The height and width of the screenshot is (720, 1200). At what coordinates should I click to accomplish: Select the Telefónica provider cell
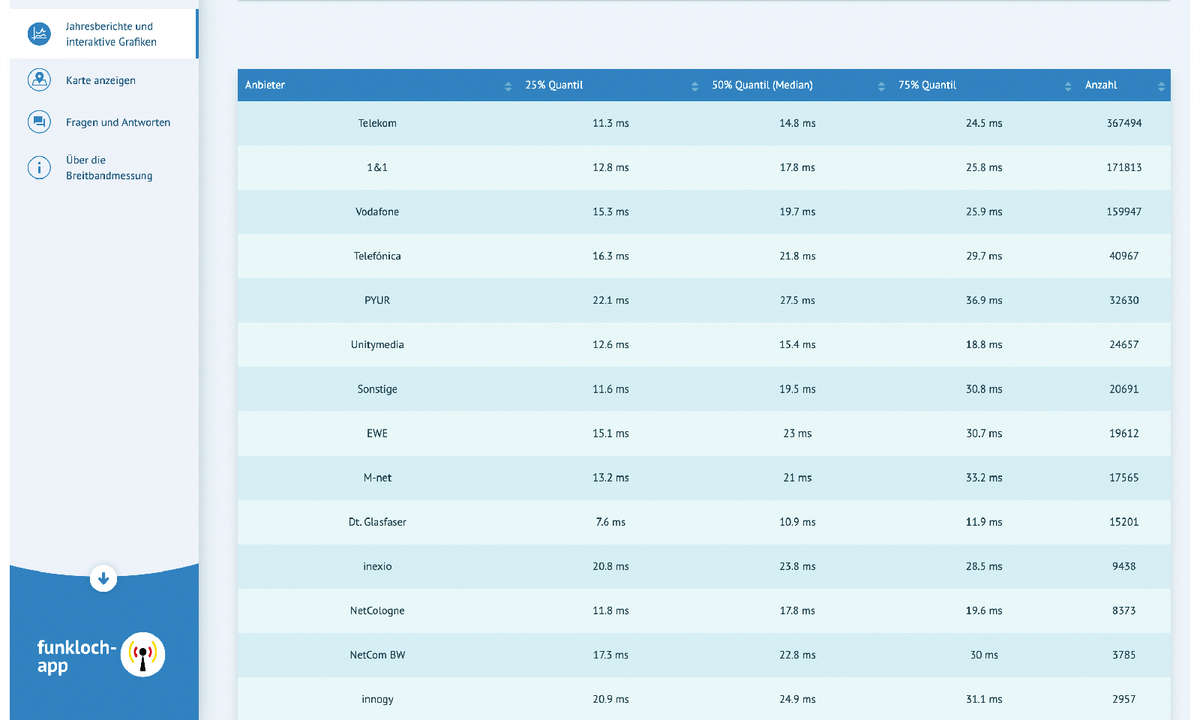377,256
